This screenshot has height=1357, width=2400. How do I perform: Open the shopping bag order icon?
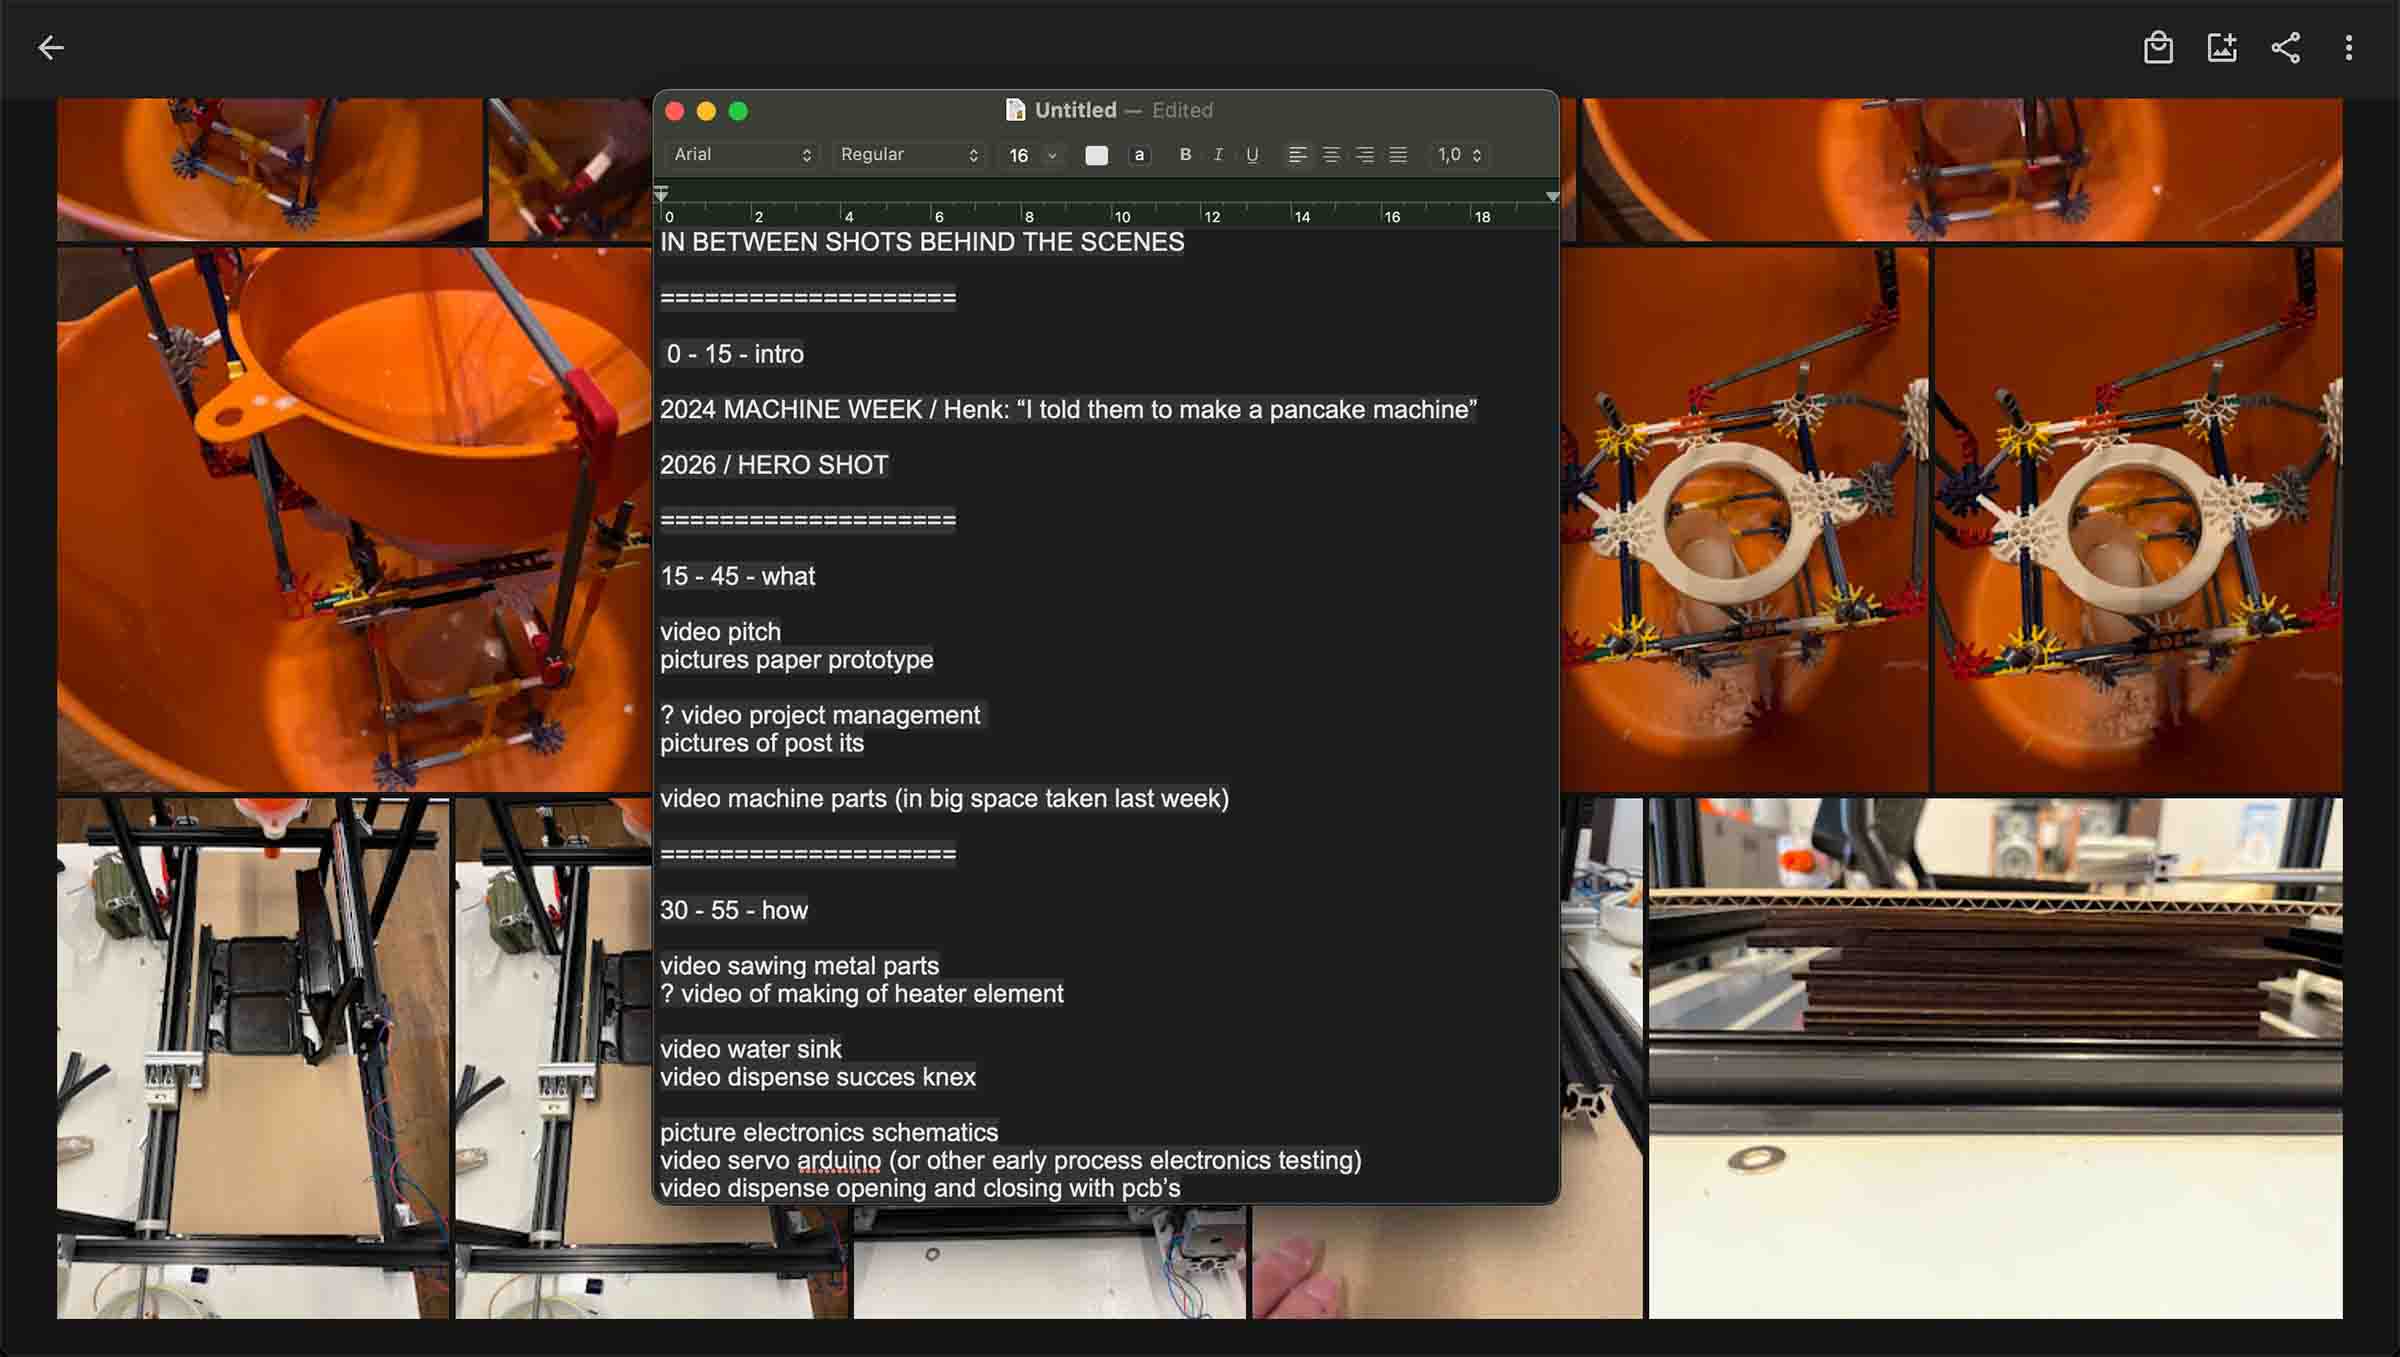2158,47
